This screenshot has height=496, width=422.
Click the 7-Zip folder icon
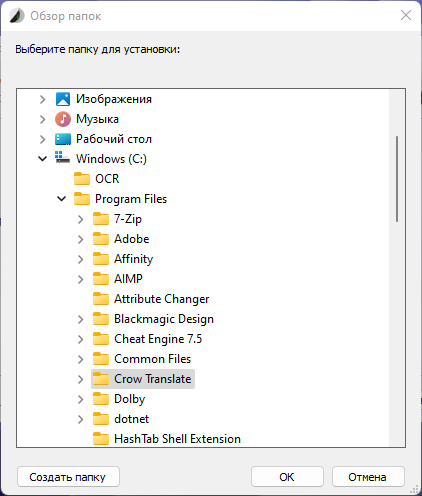coord(101,219)
